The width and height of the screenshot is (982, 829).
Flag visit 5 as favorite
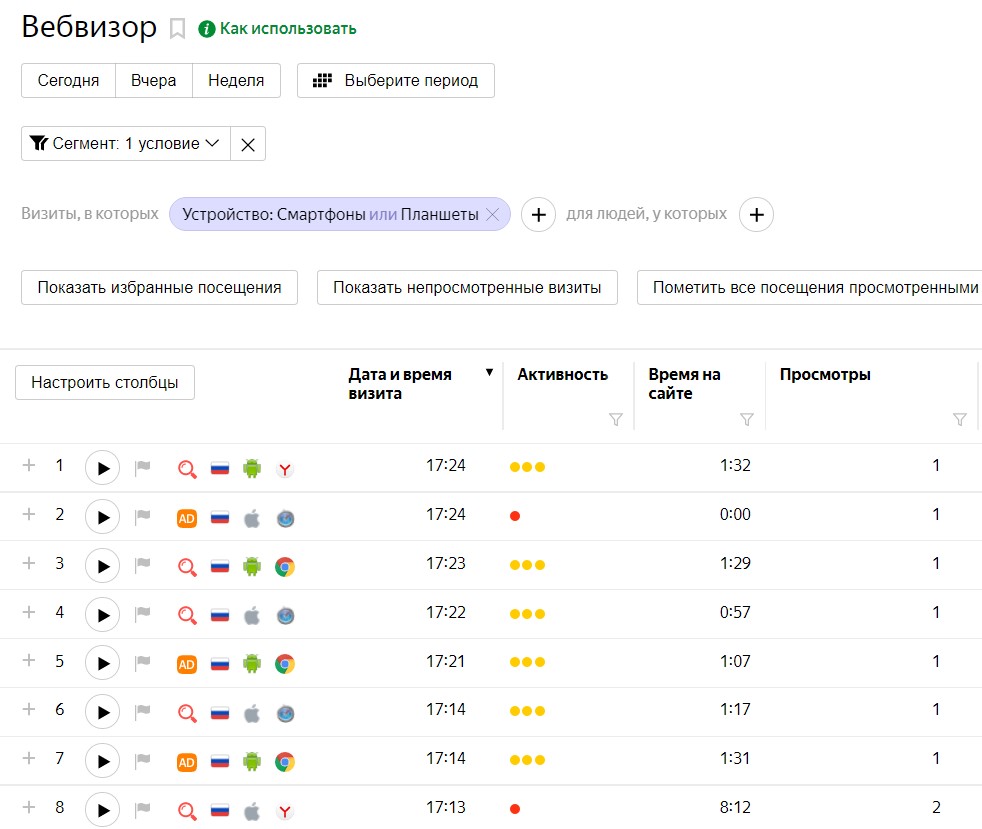(143, 662)
